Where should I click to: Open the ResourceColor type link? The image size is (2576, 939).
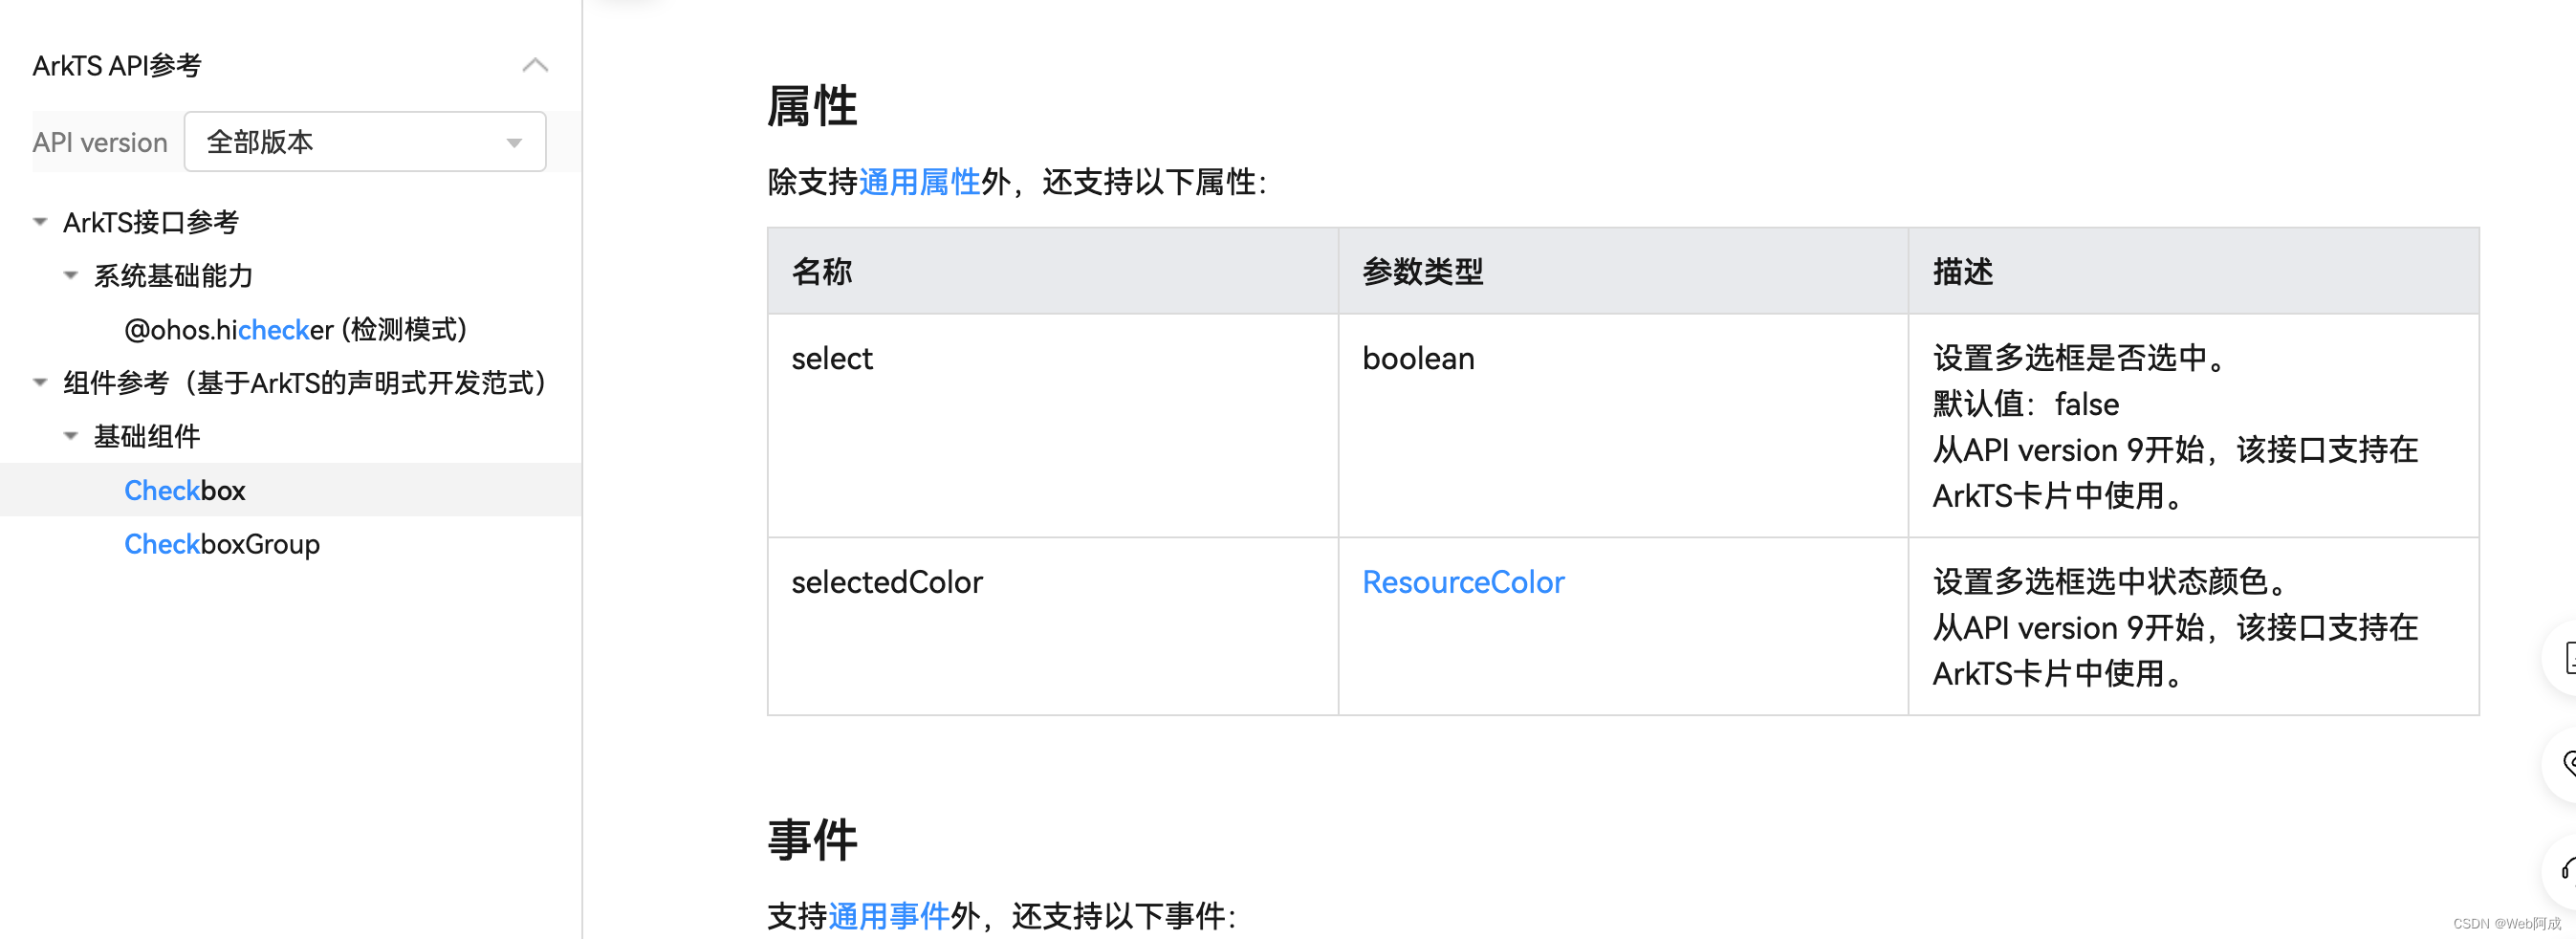(x=1463, y=582)
